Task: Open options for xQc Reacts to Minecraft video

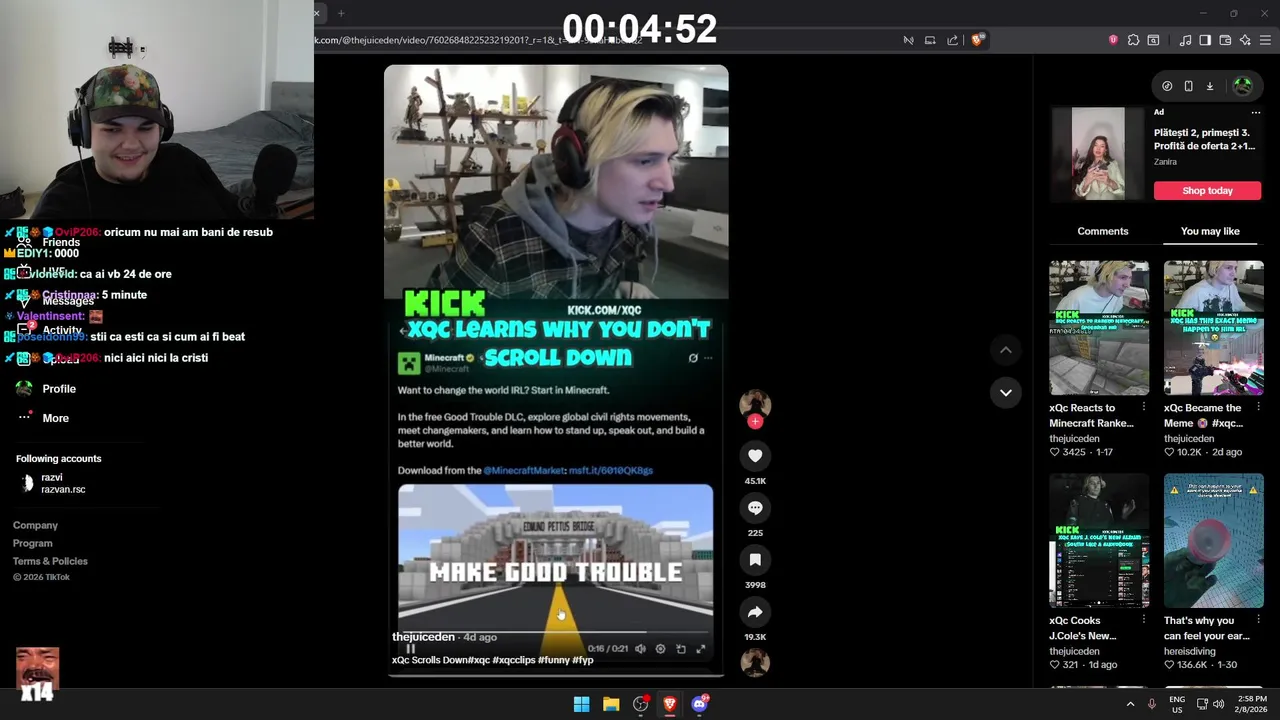Action: pos(1144,408)
